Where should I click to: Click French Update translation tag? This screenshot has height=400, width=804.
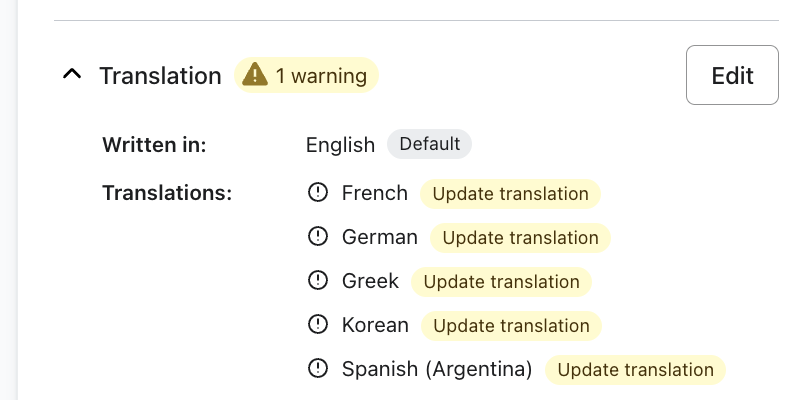tap(510, 194)
